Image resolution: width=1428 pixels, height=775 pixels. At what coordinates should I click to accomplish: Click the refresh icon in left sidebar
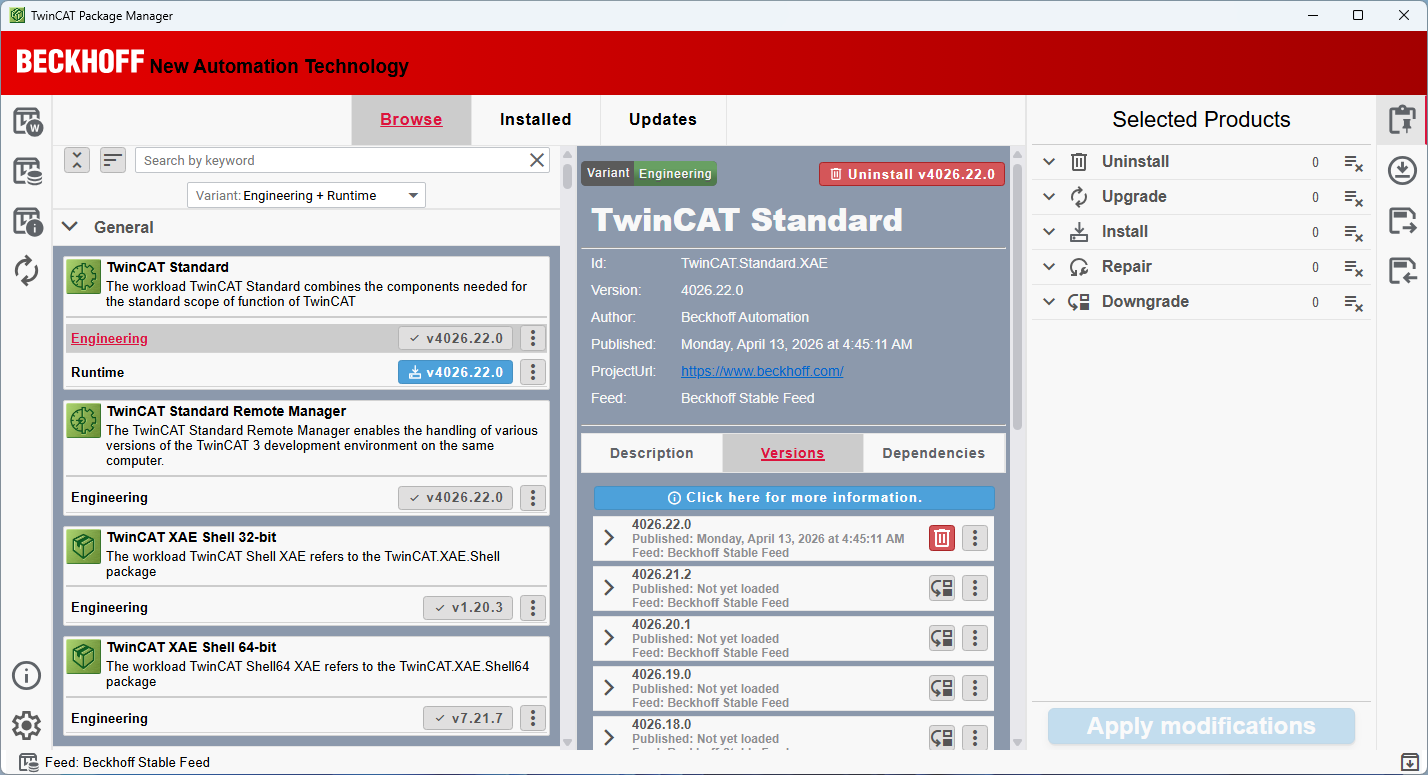coord(27,271)
